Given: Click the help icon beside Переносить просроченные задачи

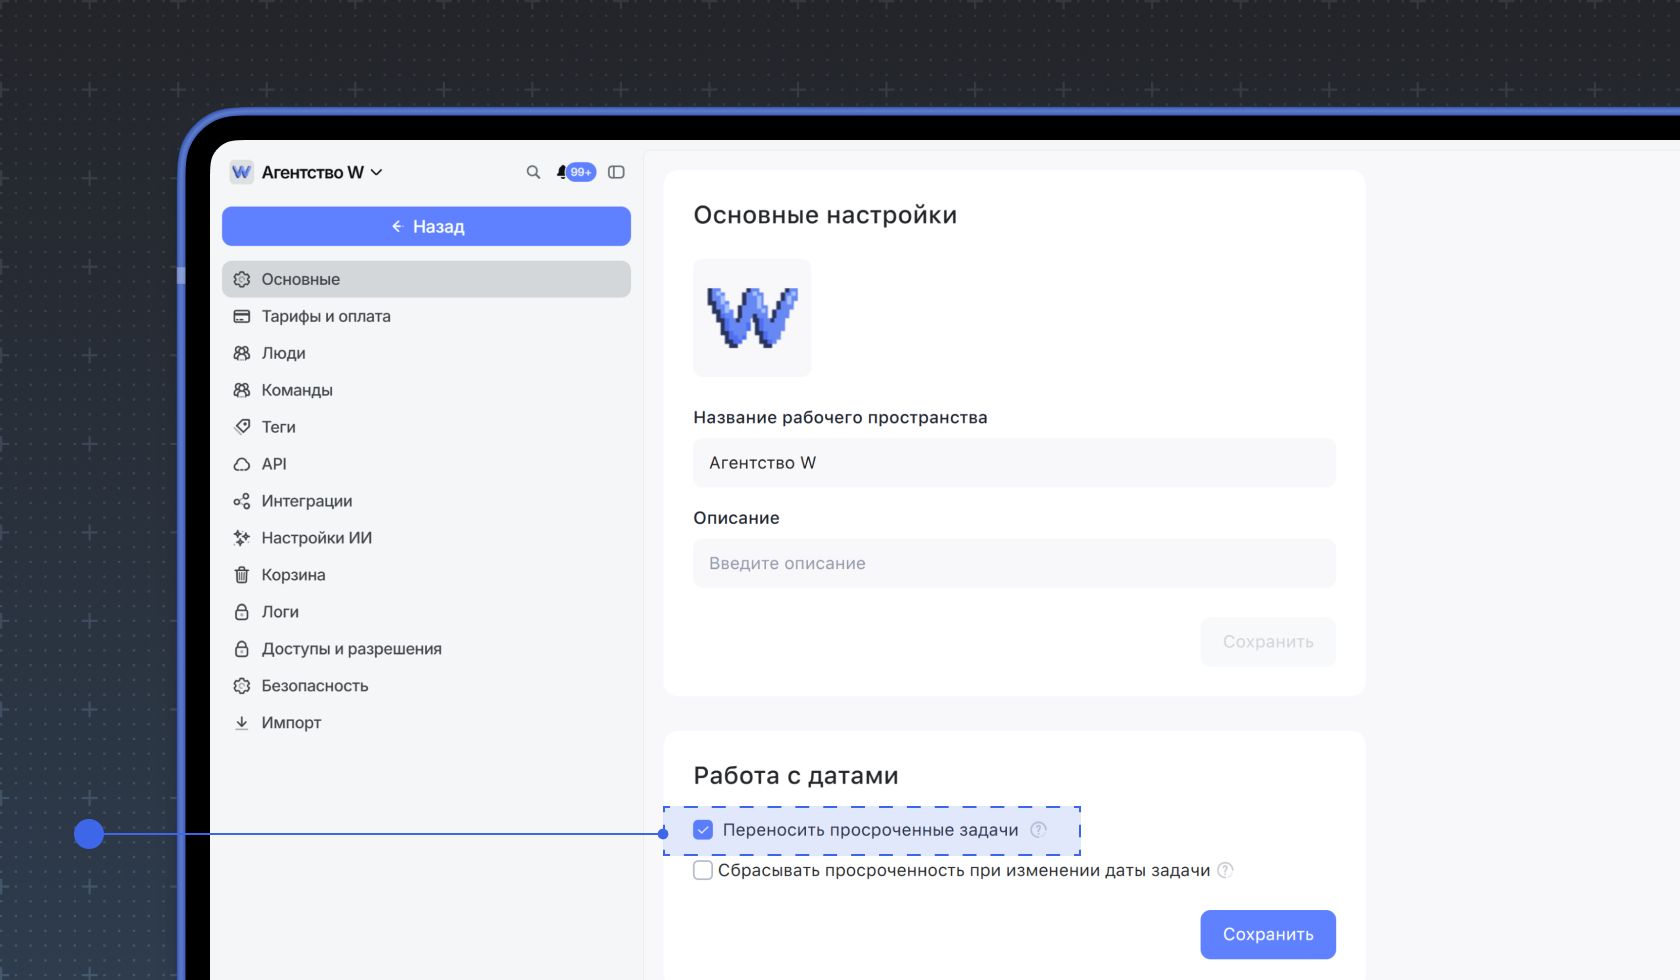Looking at the screenshot, I should [1038, 830].
